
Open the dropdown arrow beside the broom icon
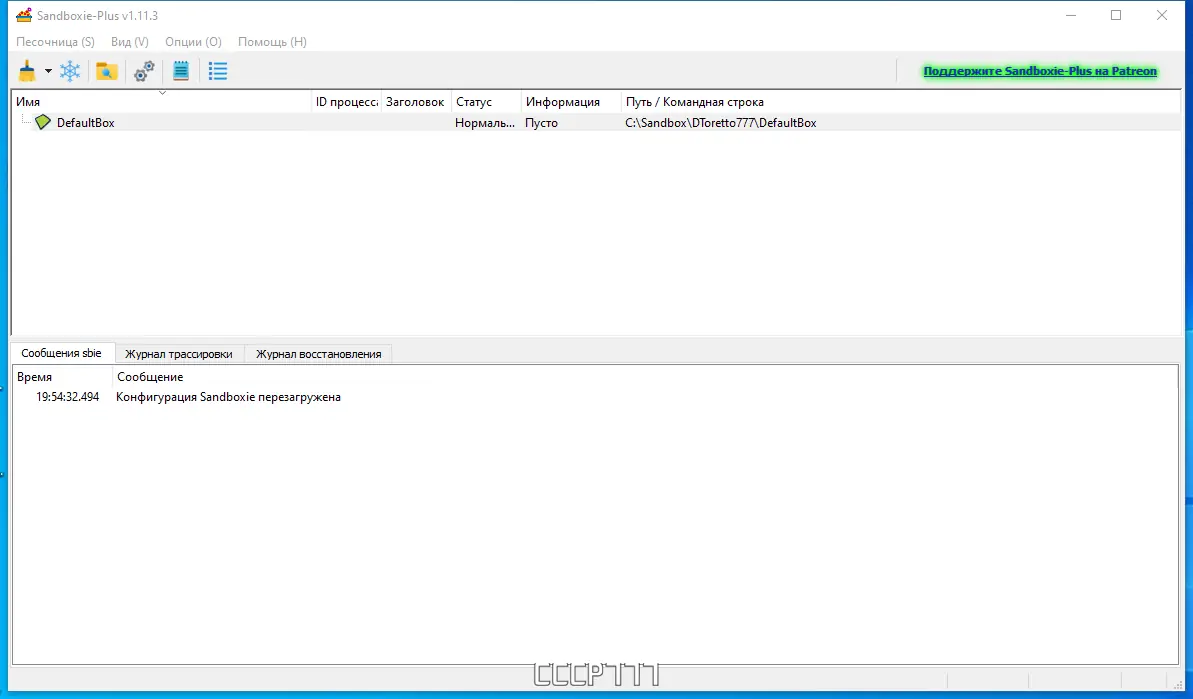click(x=48, y=71)
